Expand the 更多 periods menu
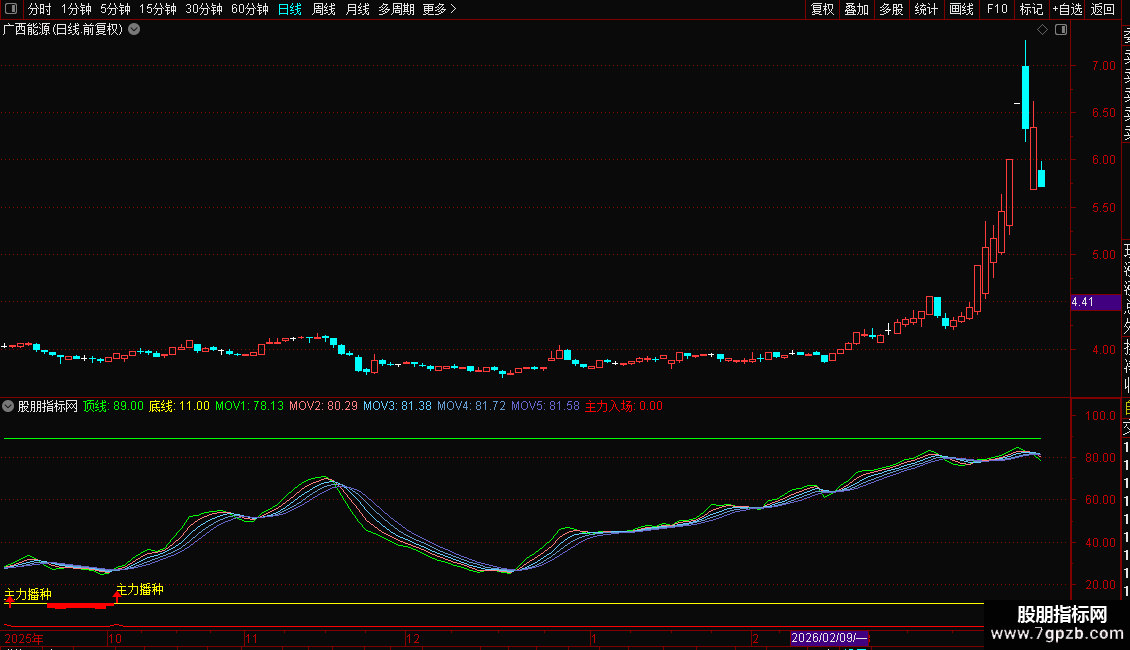 click(x=439, y=9)
